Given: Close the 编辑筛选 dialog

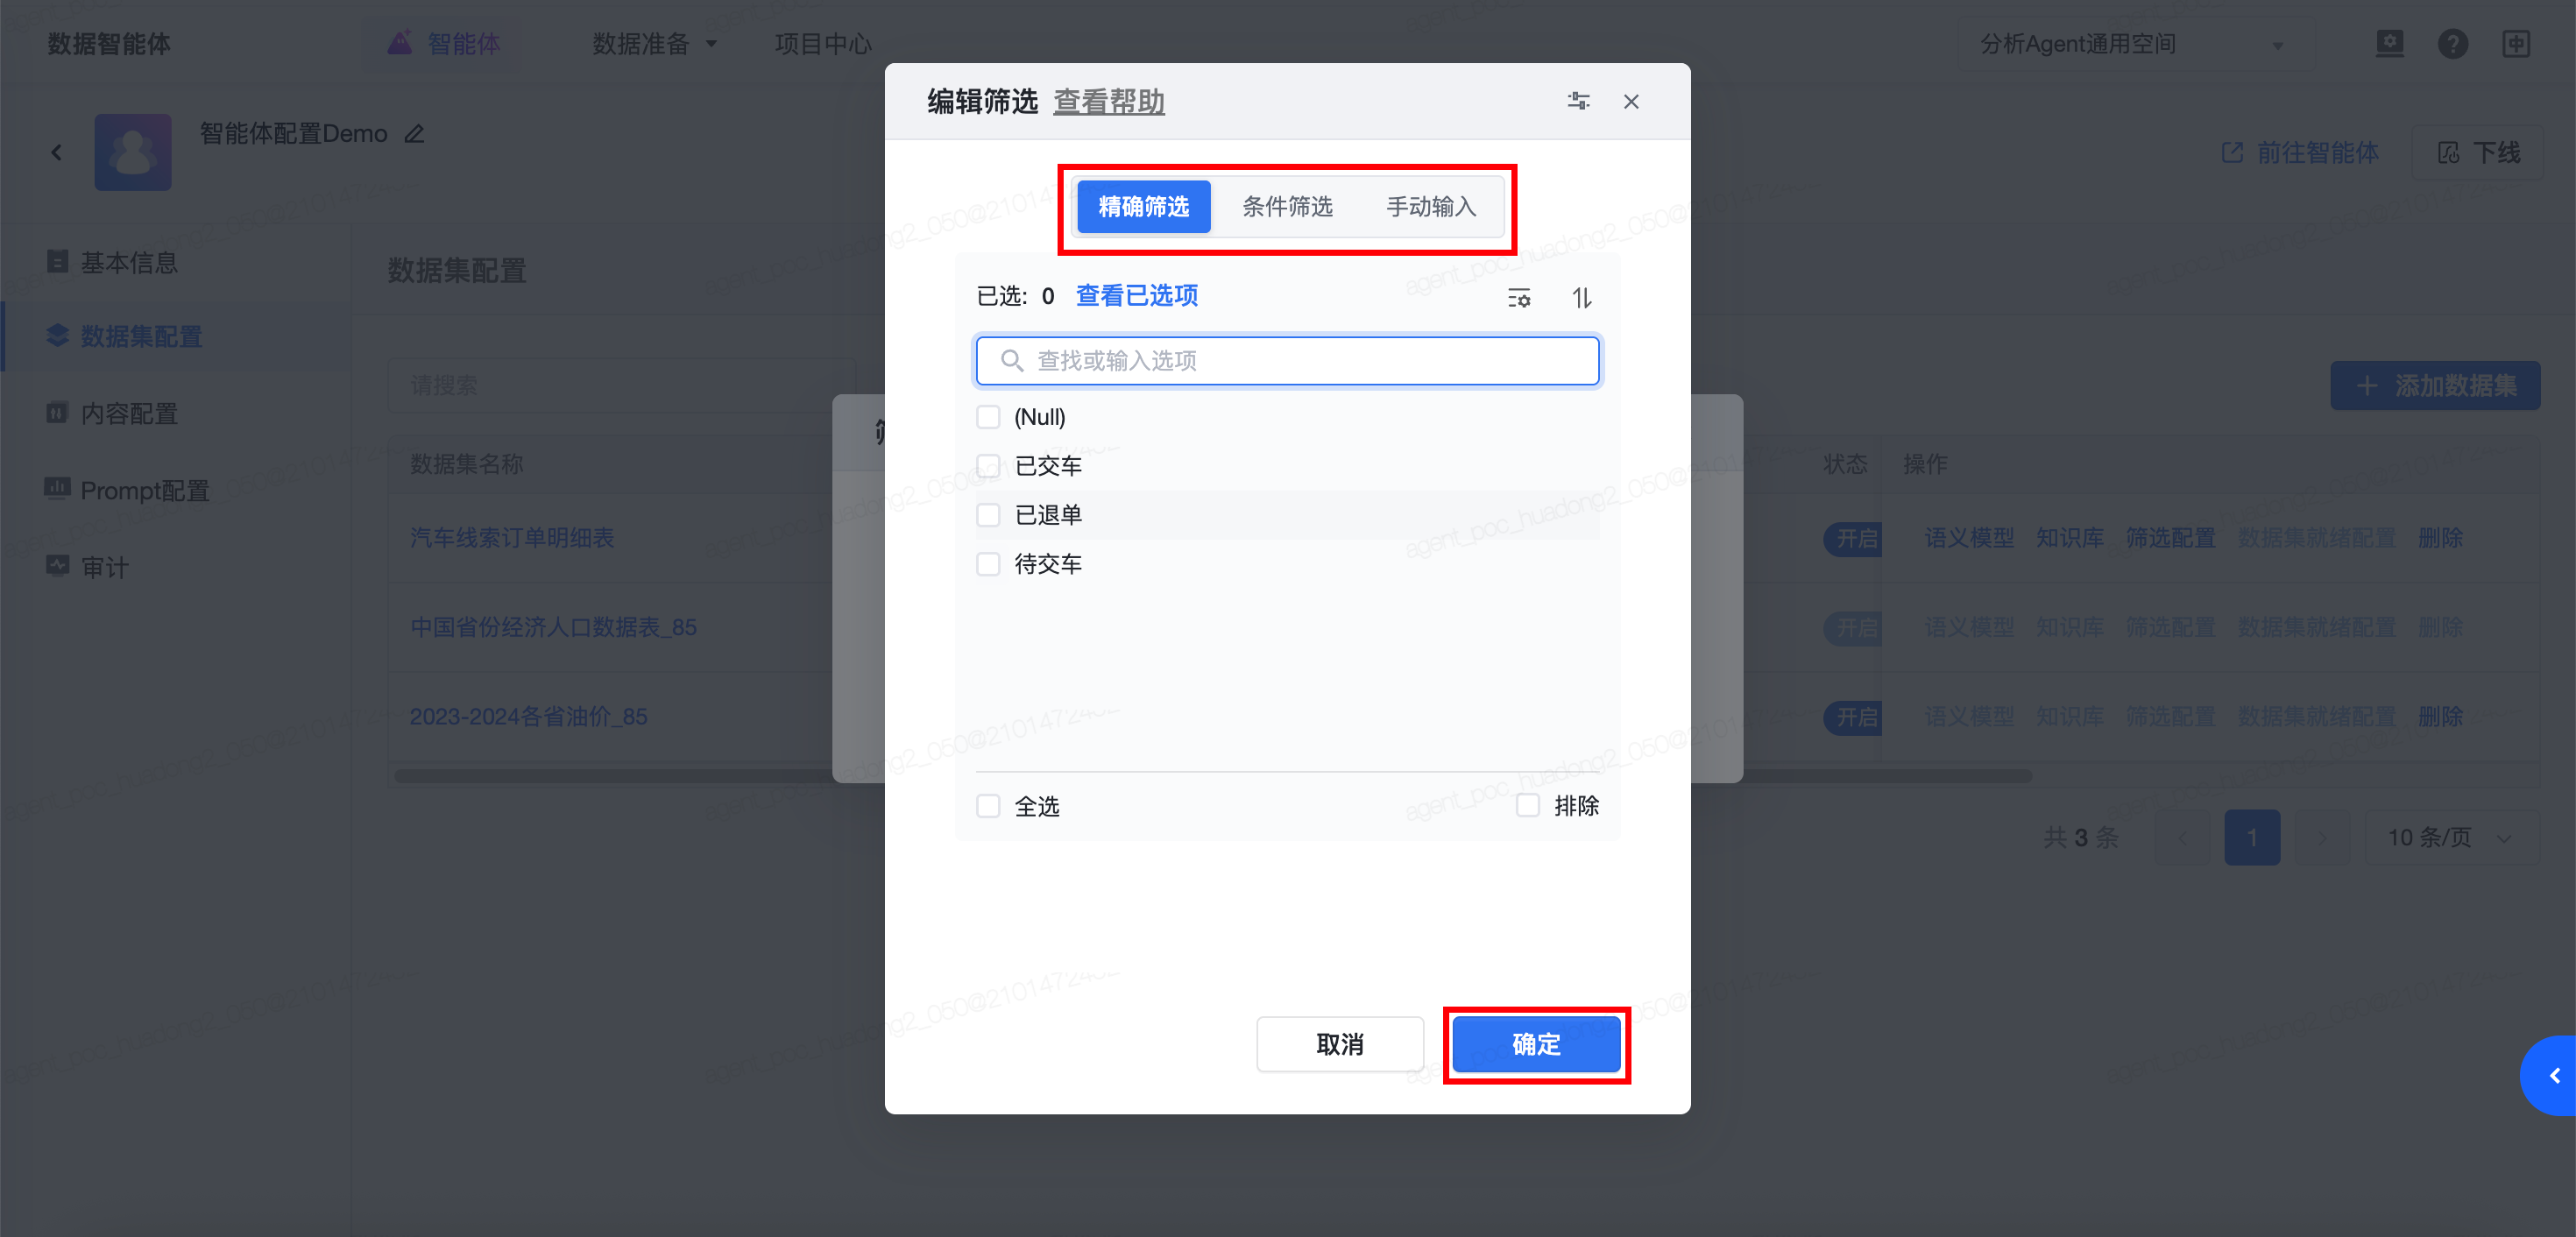Looking at the screenshot, I should click(1631, 101).
